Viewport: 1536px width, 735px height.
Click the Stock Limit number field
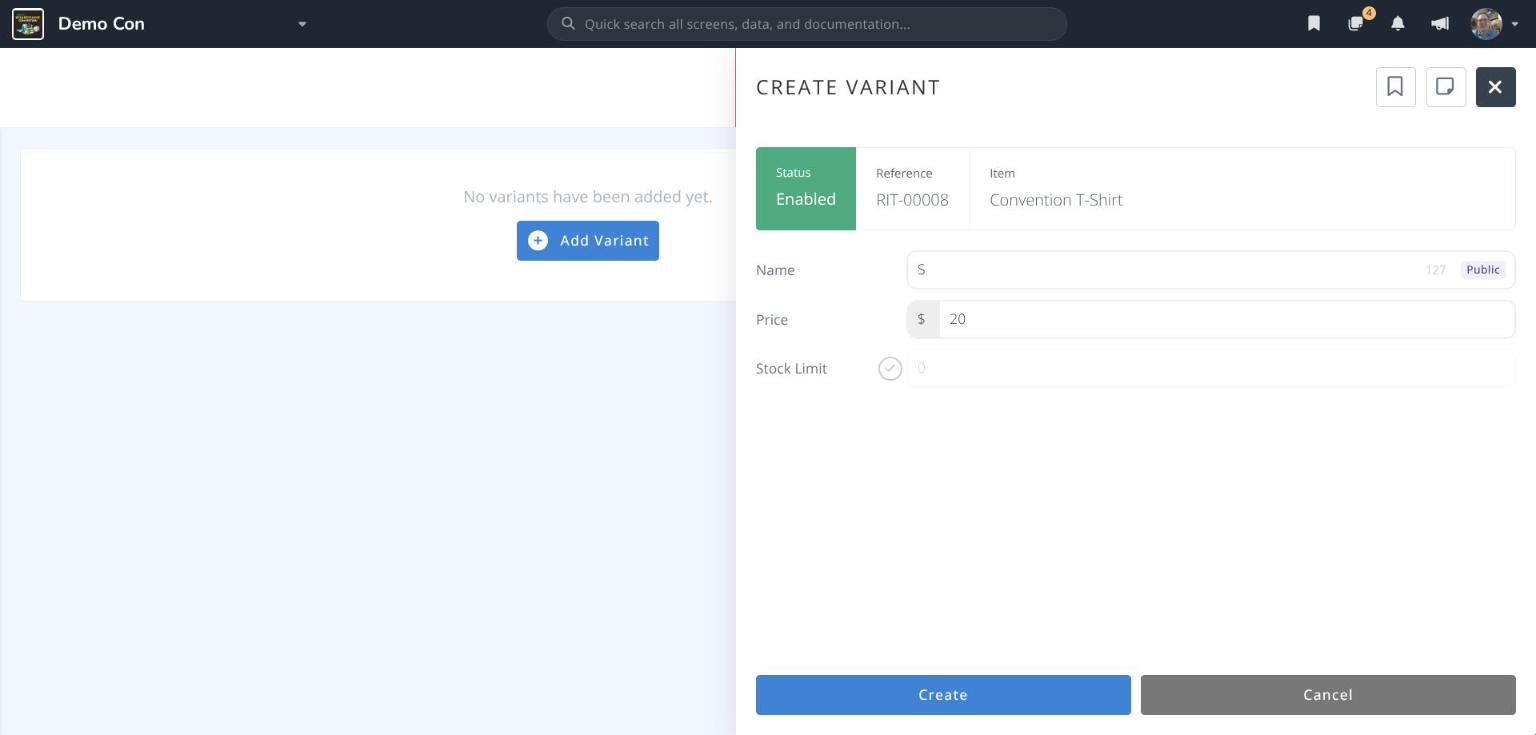point(1210,369)
